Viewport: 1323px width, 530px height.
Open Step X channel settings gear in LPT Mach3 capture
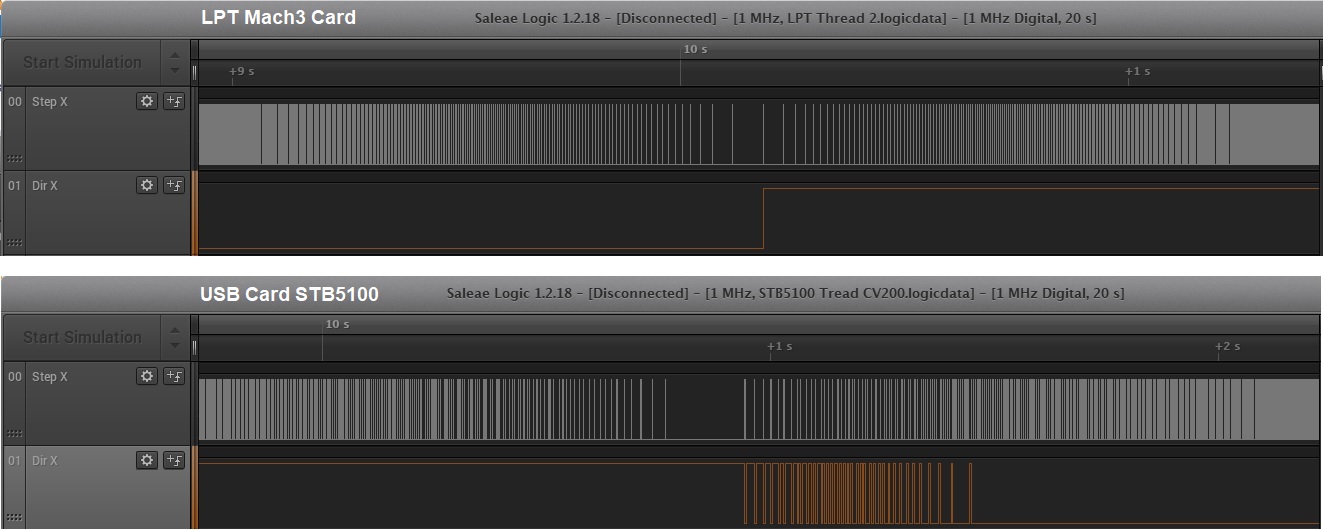[x=147, y=101]
